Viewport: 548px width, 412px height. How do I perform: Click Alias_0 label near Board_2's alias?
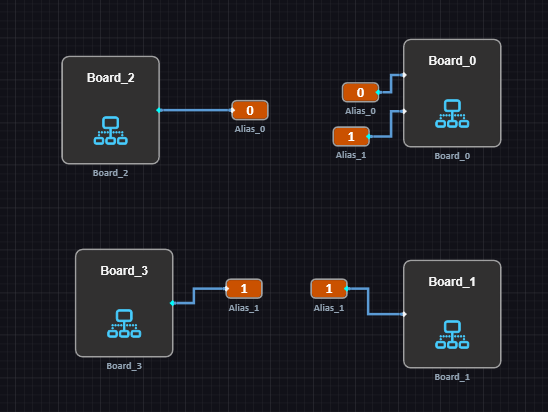tap(250, 129)
